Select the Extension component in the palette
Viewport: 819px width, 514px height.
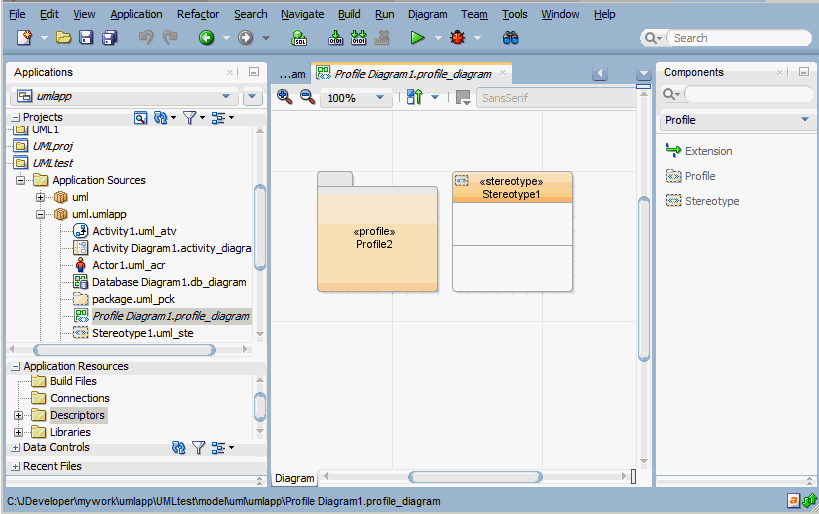pos(699,151)
